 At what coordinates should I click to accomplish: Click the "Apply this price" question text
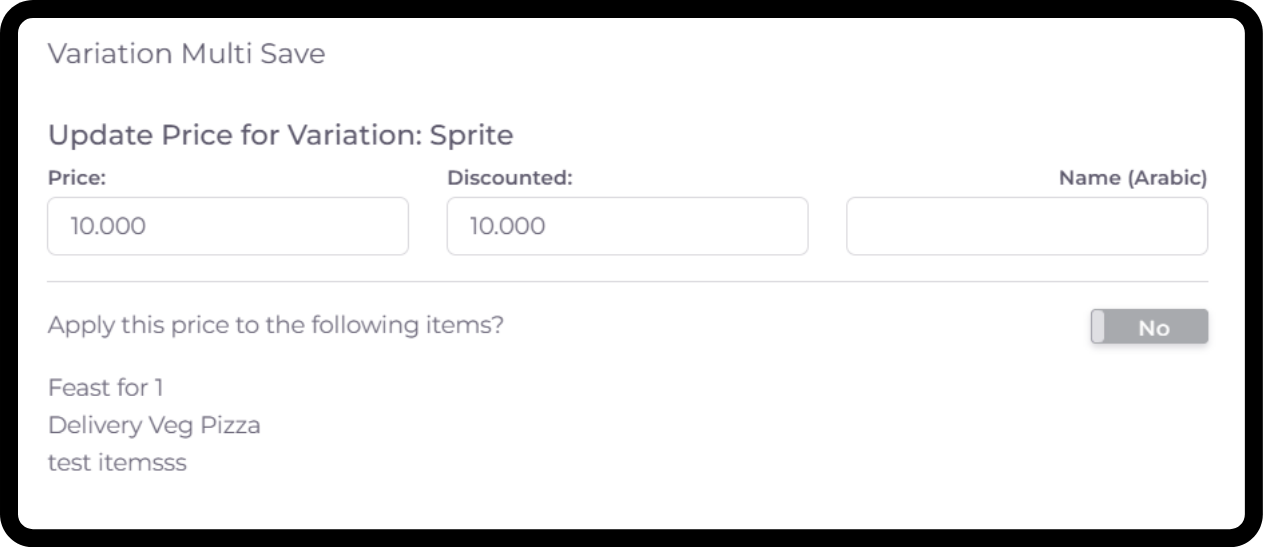pos(275,326)
